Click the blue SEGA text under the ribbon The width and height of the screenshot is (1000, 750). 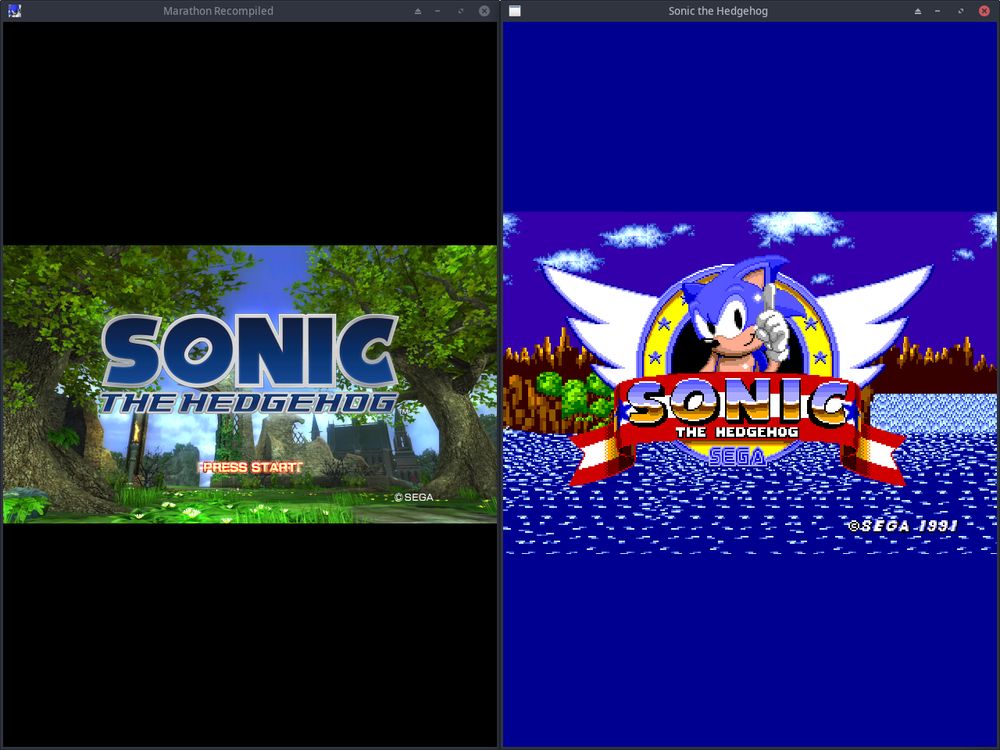point(737,456)
